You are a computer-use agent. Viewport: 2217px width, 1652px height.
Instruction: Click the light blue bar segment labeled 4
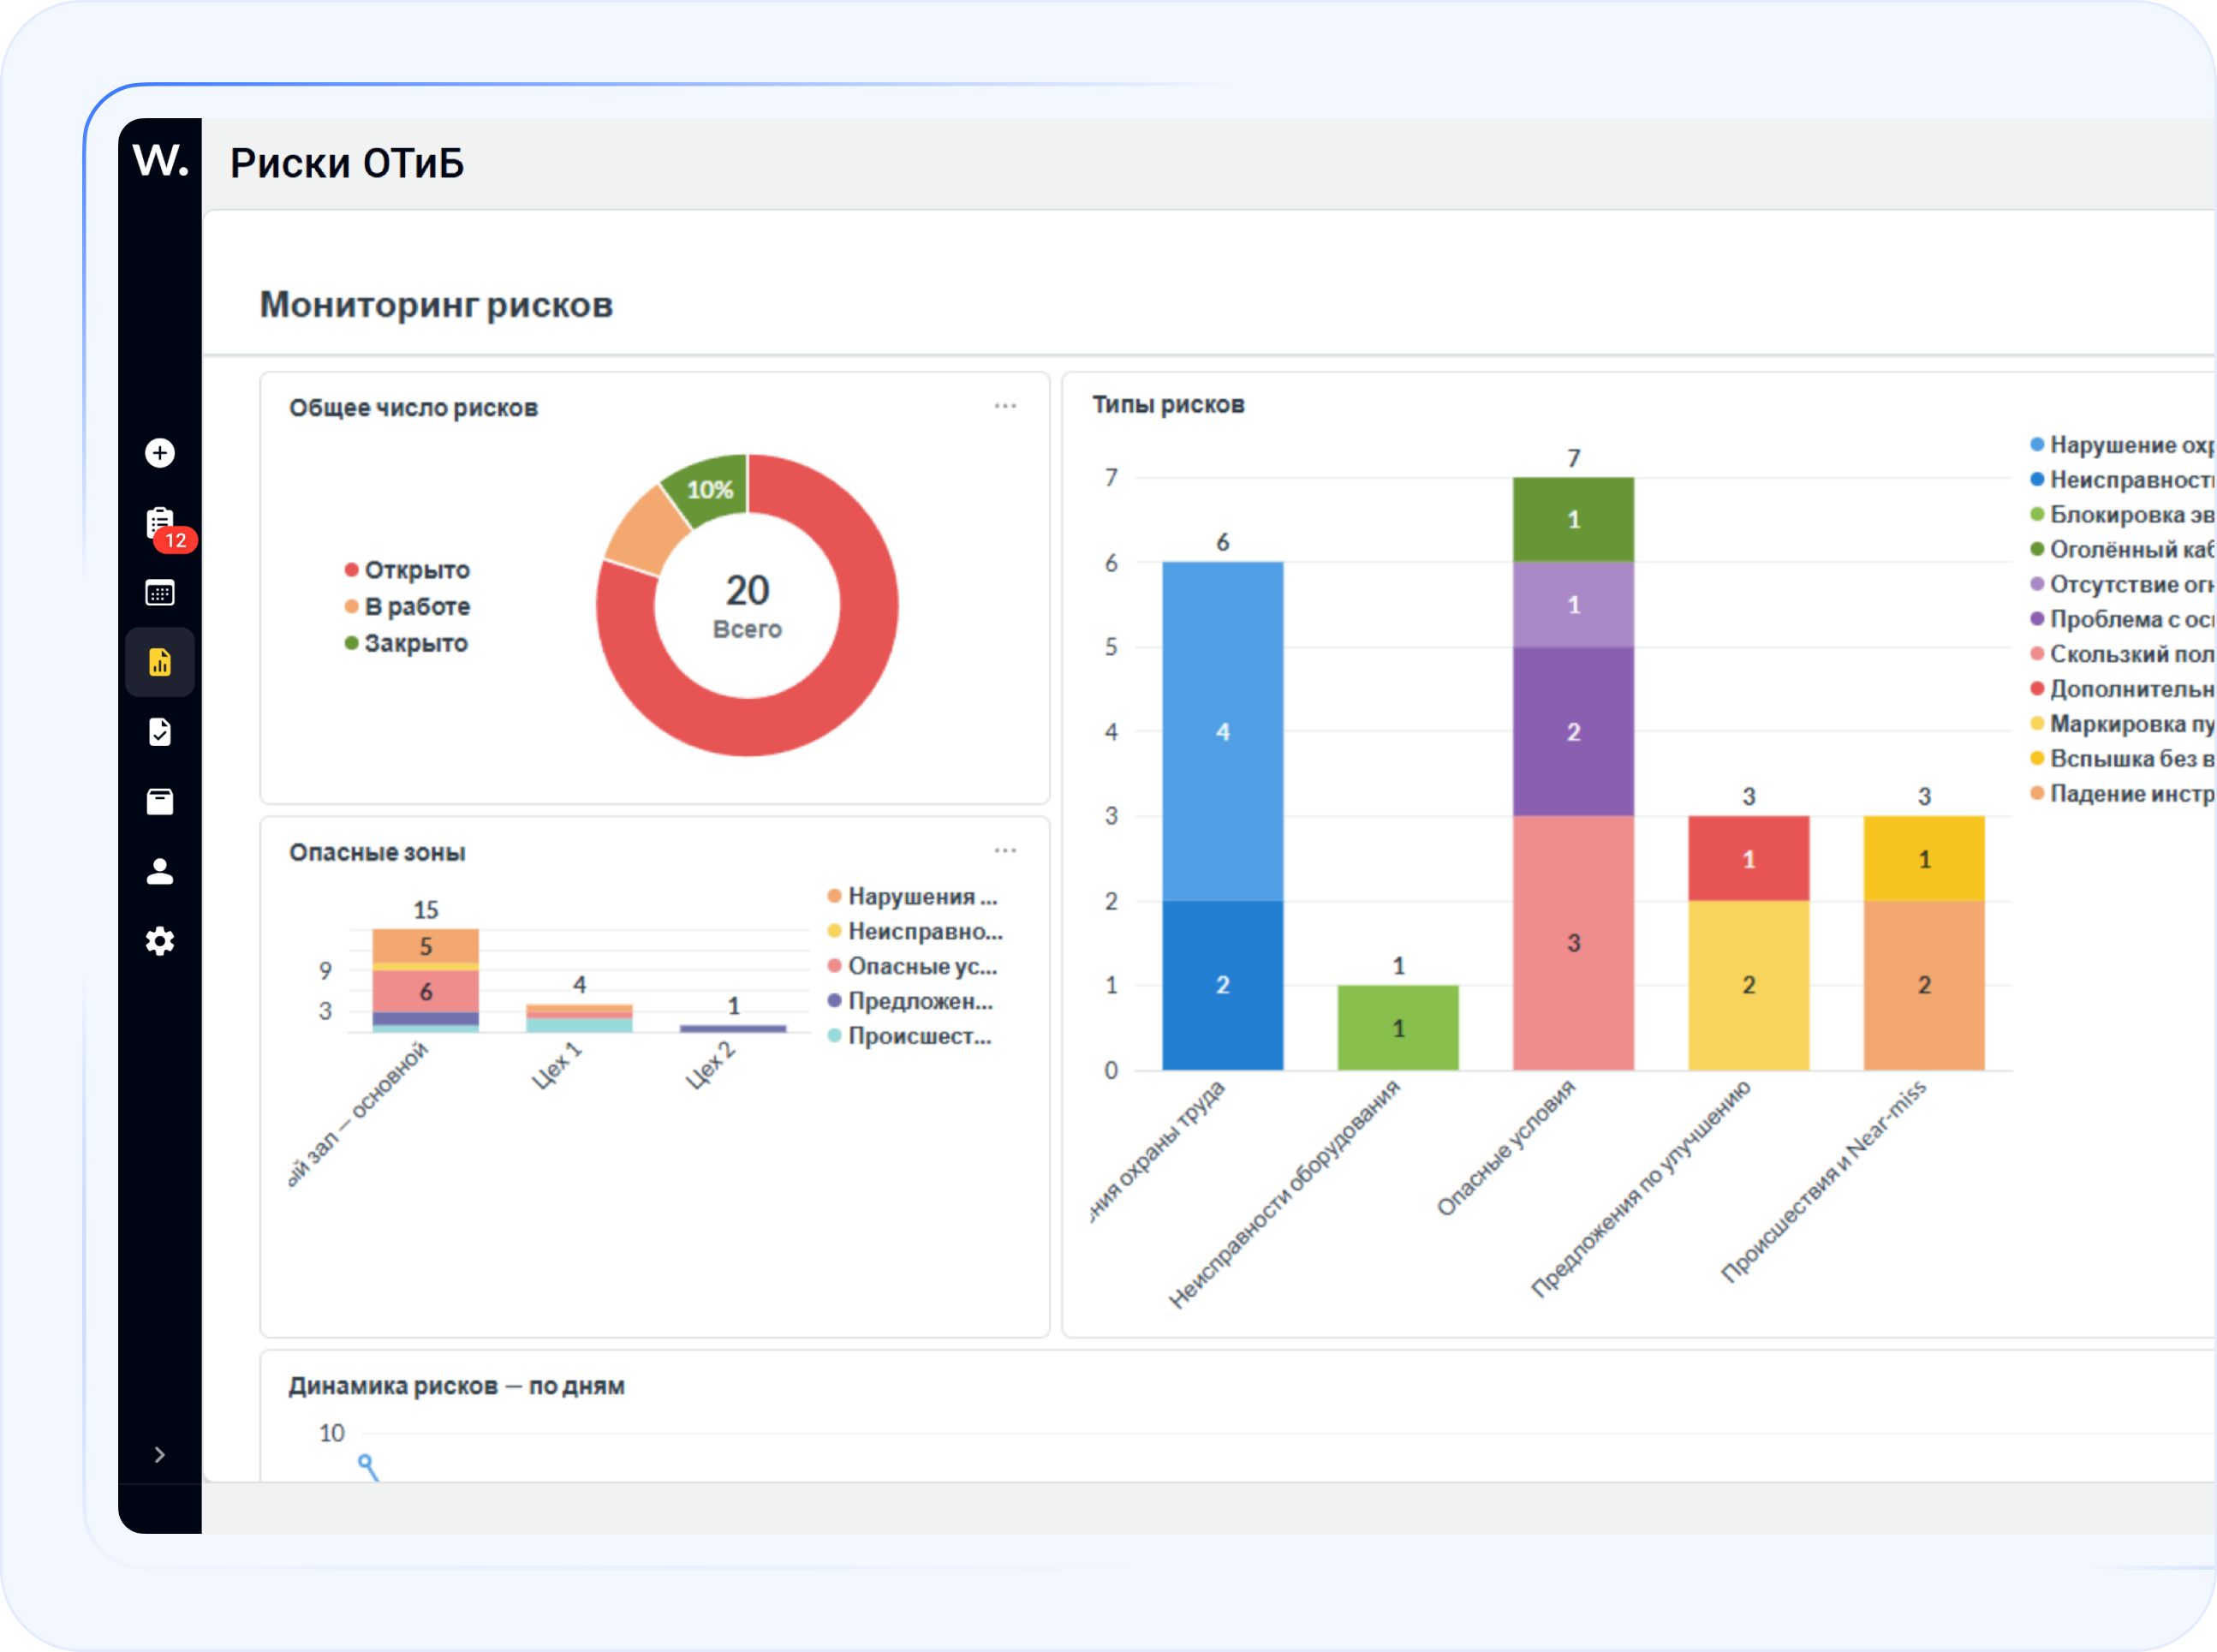point(1222,731)
